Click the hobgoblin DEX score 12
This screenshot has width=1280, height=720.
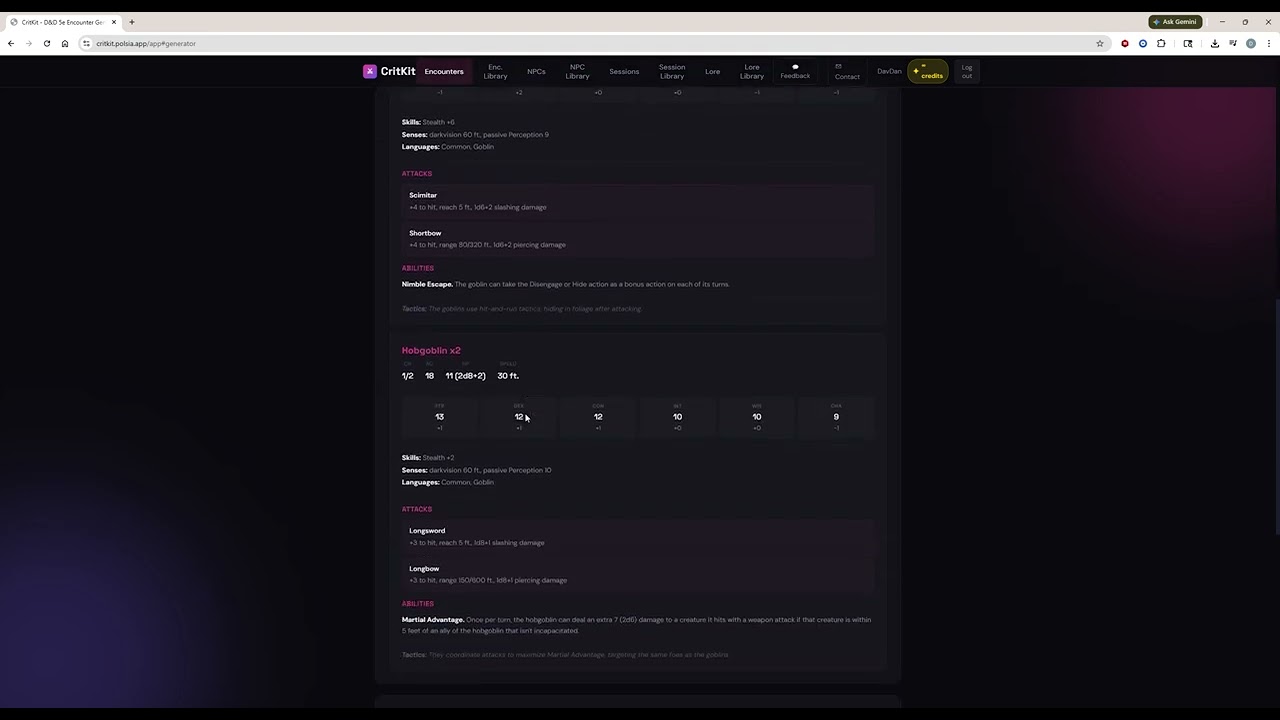pos(518,417)
